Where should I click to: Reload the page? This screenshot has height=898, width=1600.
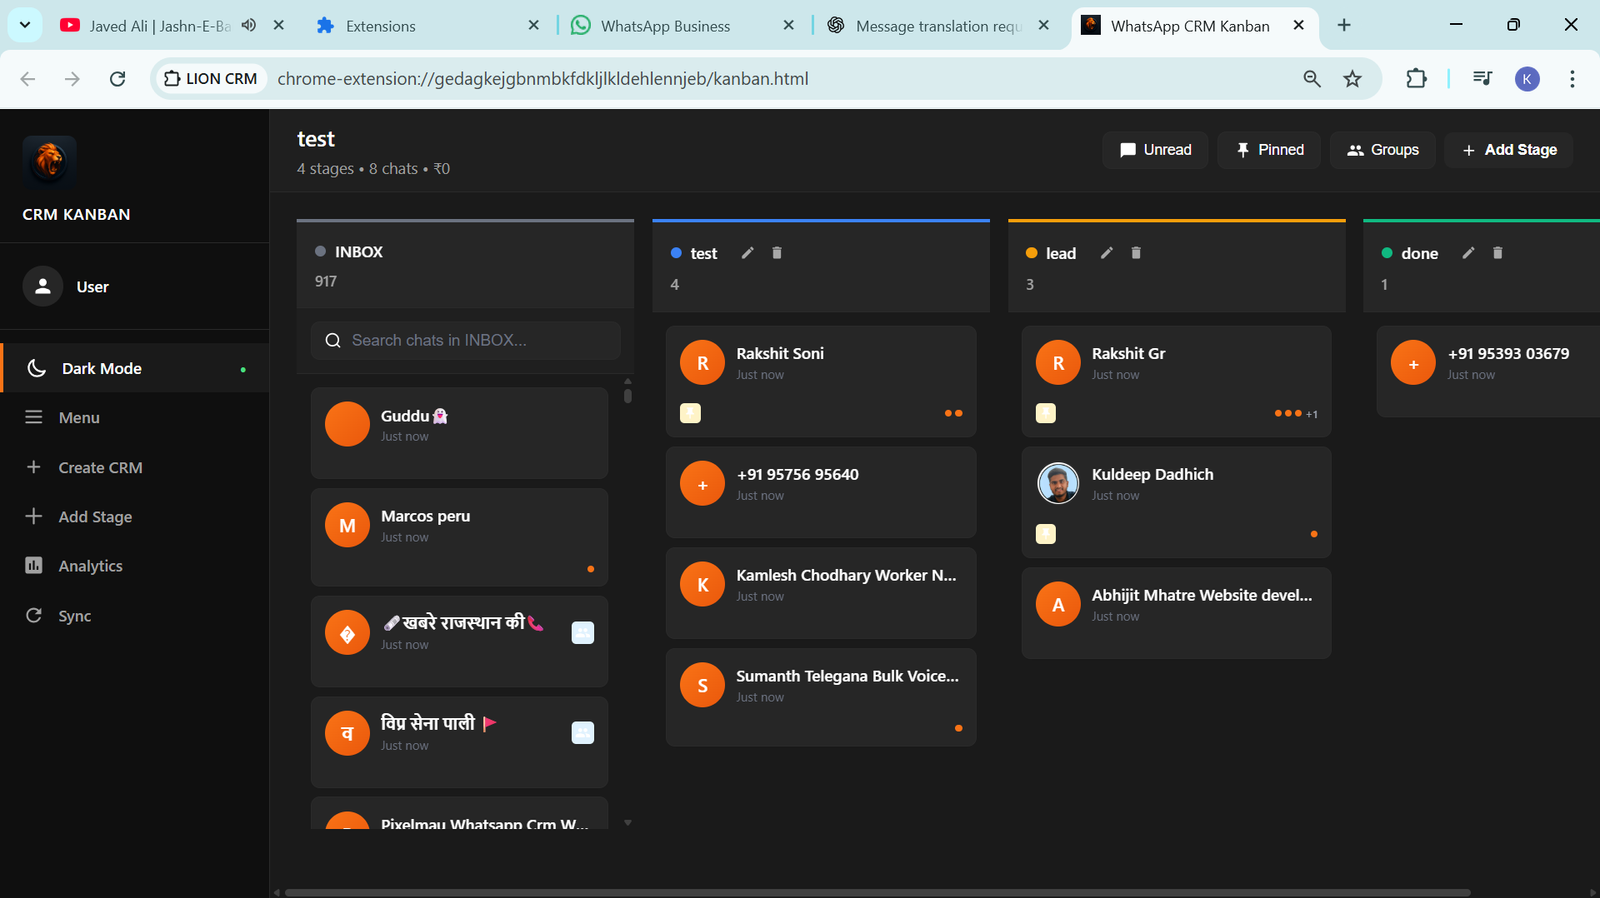point(118,78)
